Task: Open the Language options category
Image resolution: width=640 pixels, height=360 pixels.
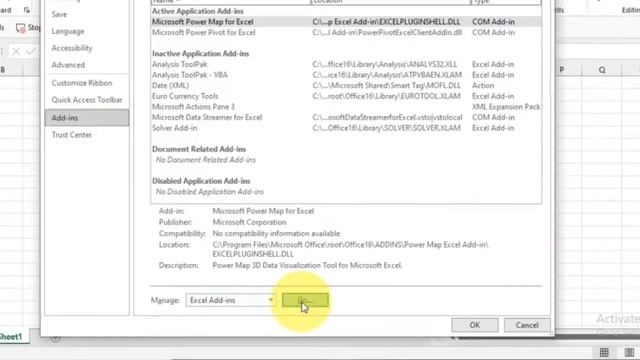Action: (68, 31)
